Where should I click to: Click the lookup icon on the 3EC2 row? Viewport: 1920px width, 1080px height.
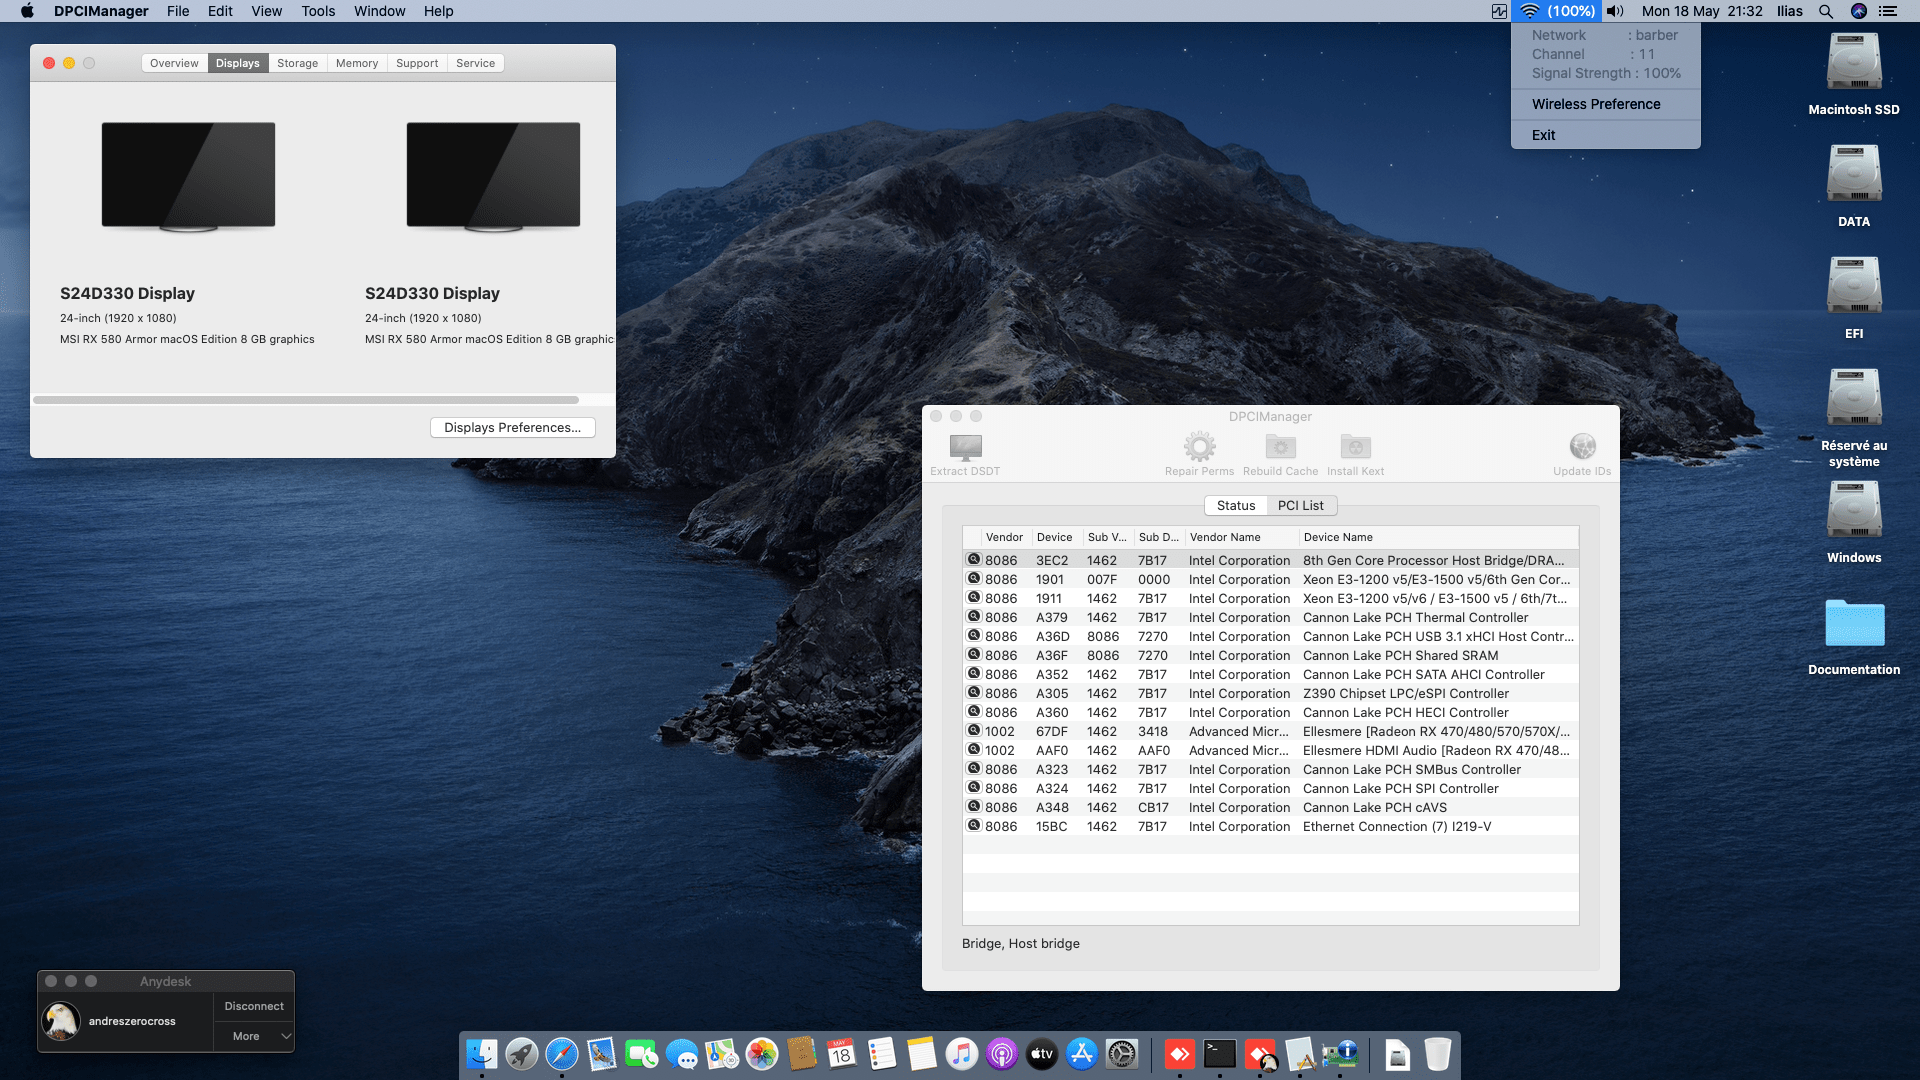pyautogui.click(x=973, y=560)
